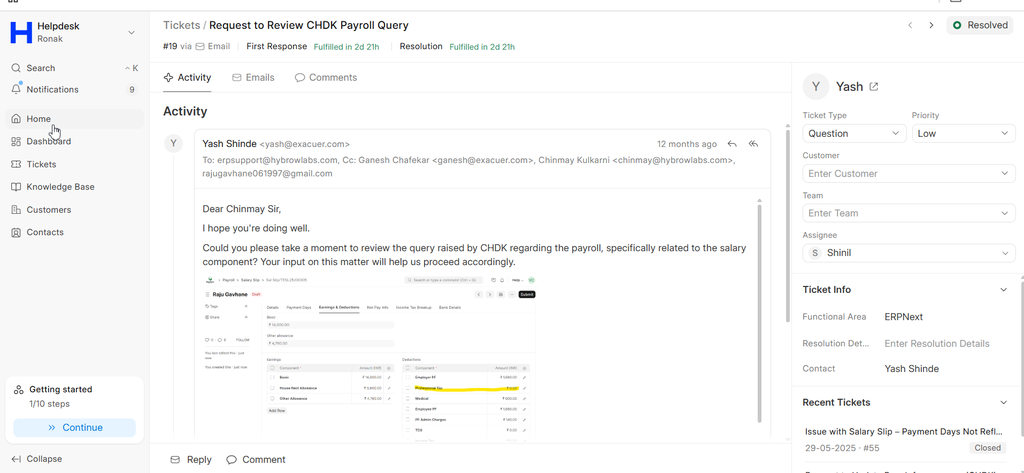Screen dimensions: 1024x473
Task: Open the Priority dropdown
Action: point(963,133)
